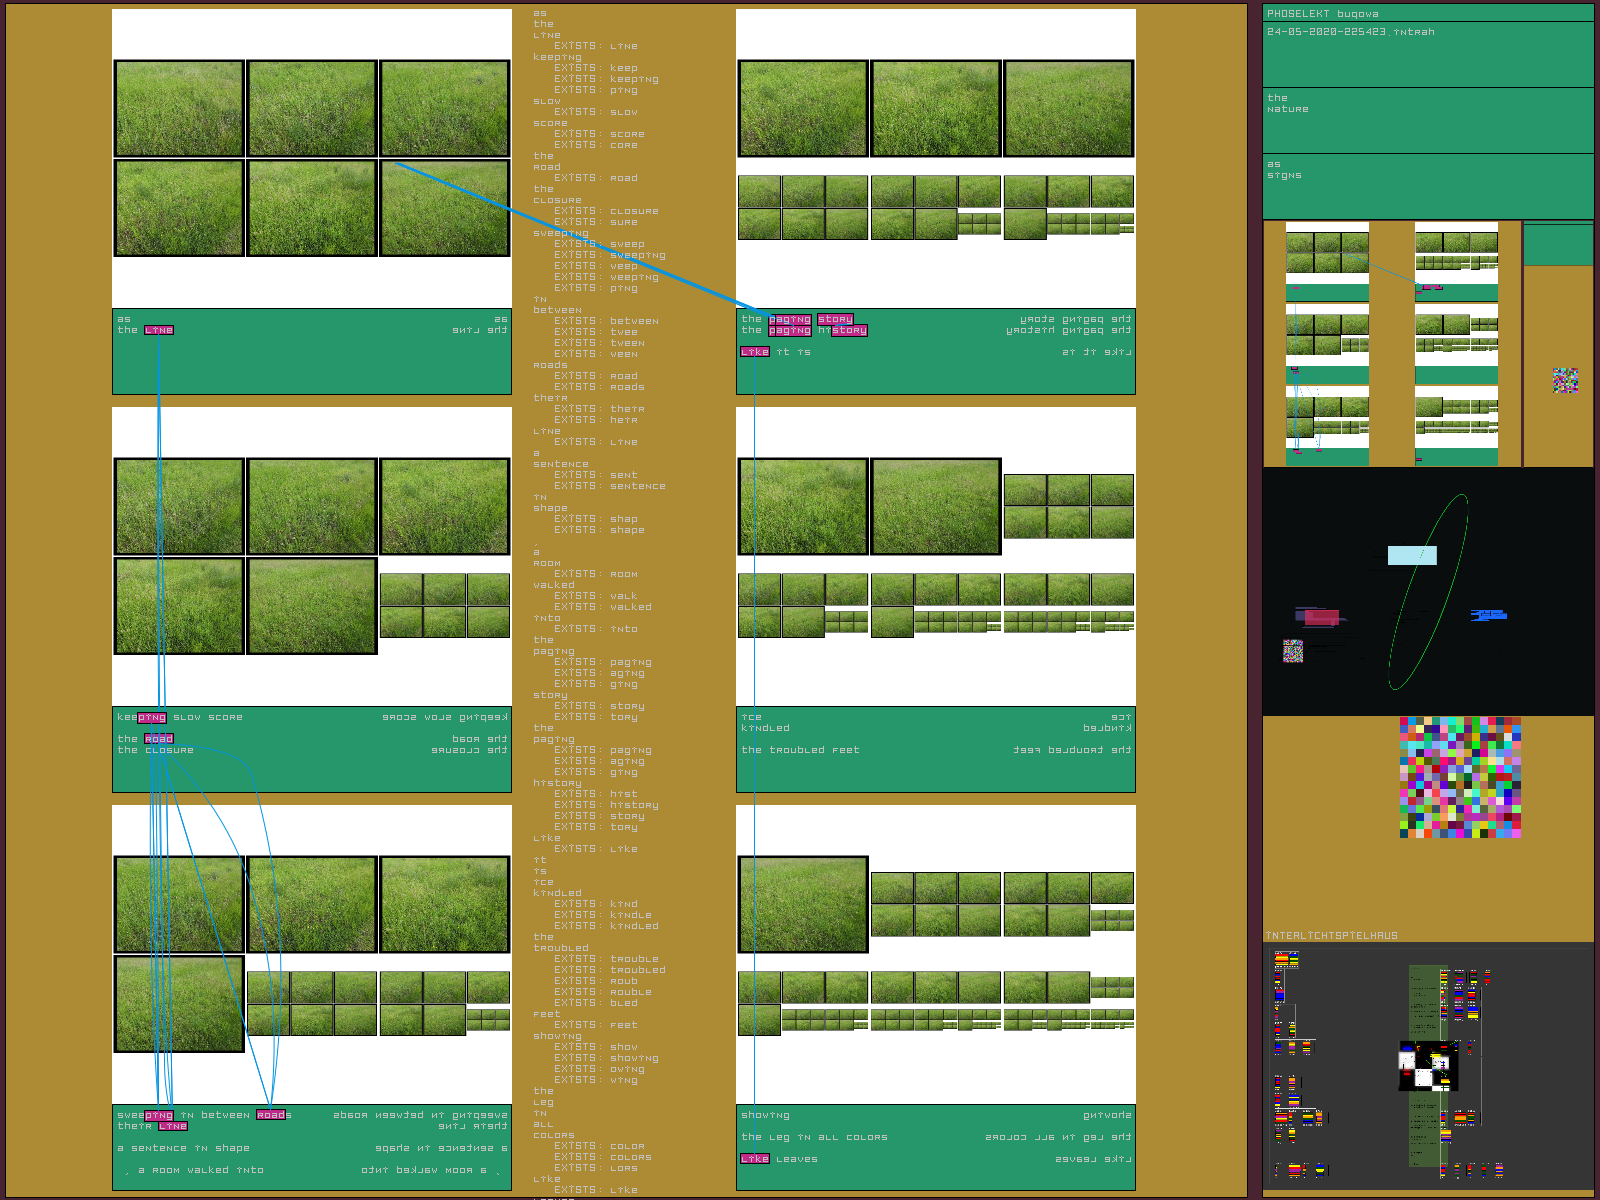Image resolution: width=1600 pixels, height=1200 pixels.
Task: Click the miniature page overview in sidebar
Action: [x=1392, y=344]
